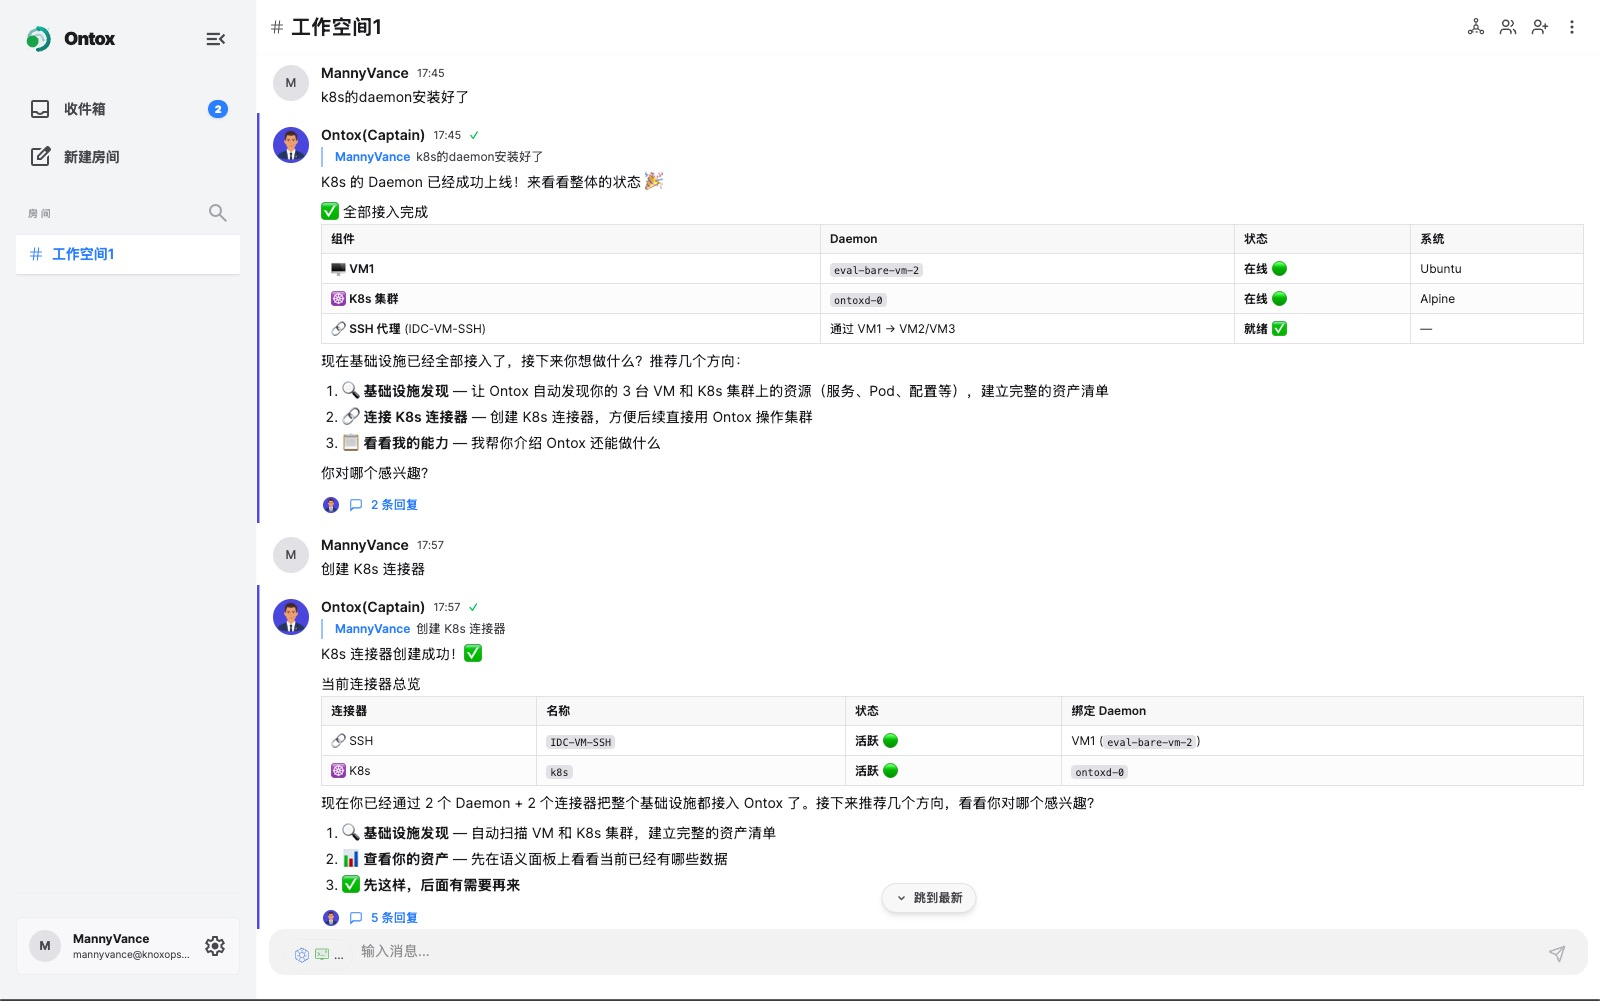Click the K8s connector helm icon in input bar
Viewport: 1600px width, 1001px height.
click(x=302, y=955)
